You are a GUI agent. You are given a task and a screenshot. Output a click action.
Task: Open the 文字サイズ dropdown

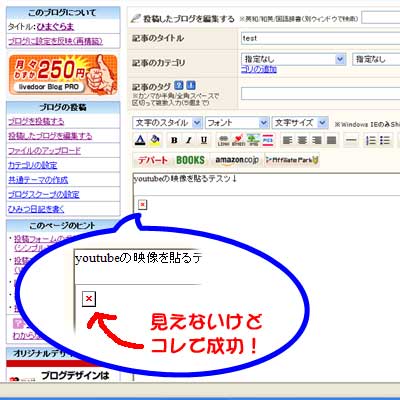point(300,123)
